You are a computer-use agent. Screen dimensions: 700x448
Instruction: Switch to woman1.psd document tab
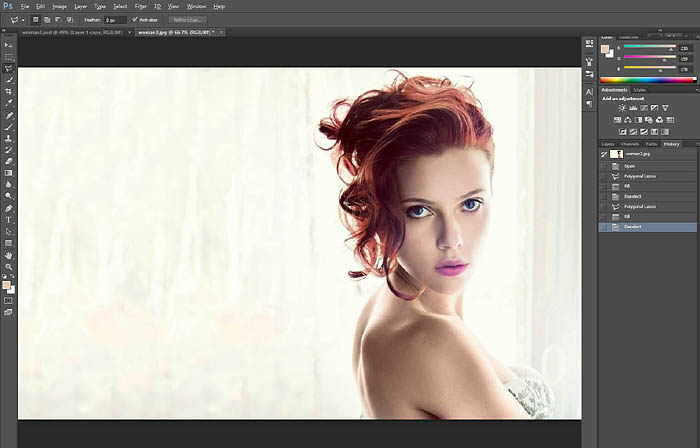(60, 32)
